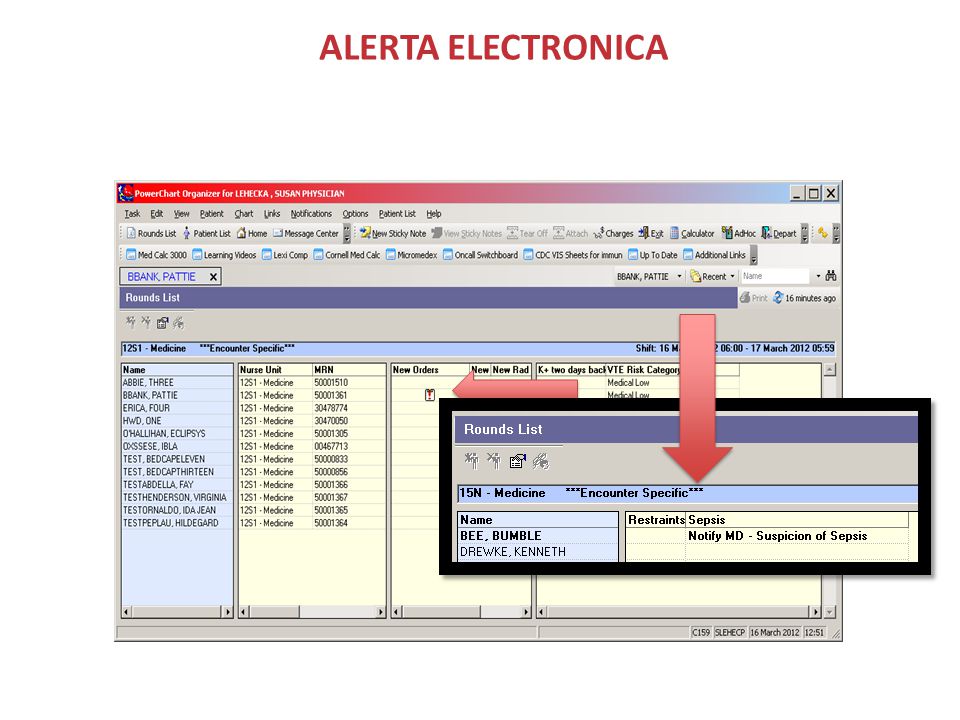This screenshot has width=960, height=720.
Task: Click the MRN column header
Action: coord(349,370)
